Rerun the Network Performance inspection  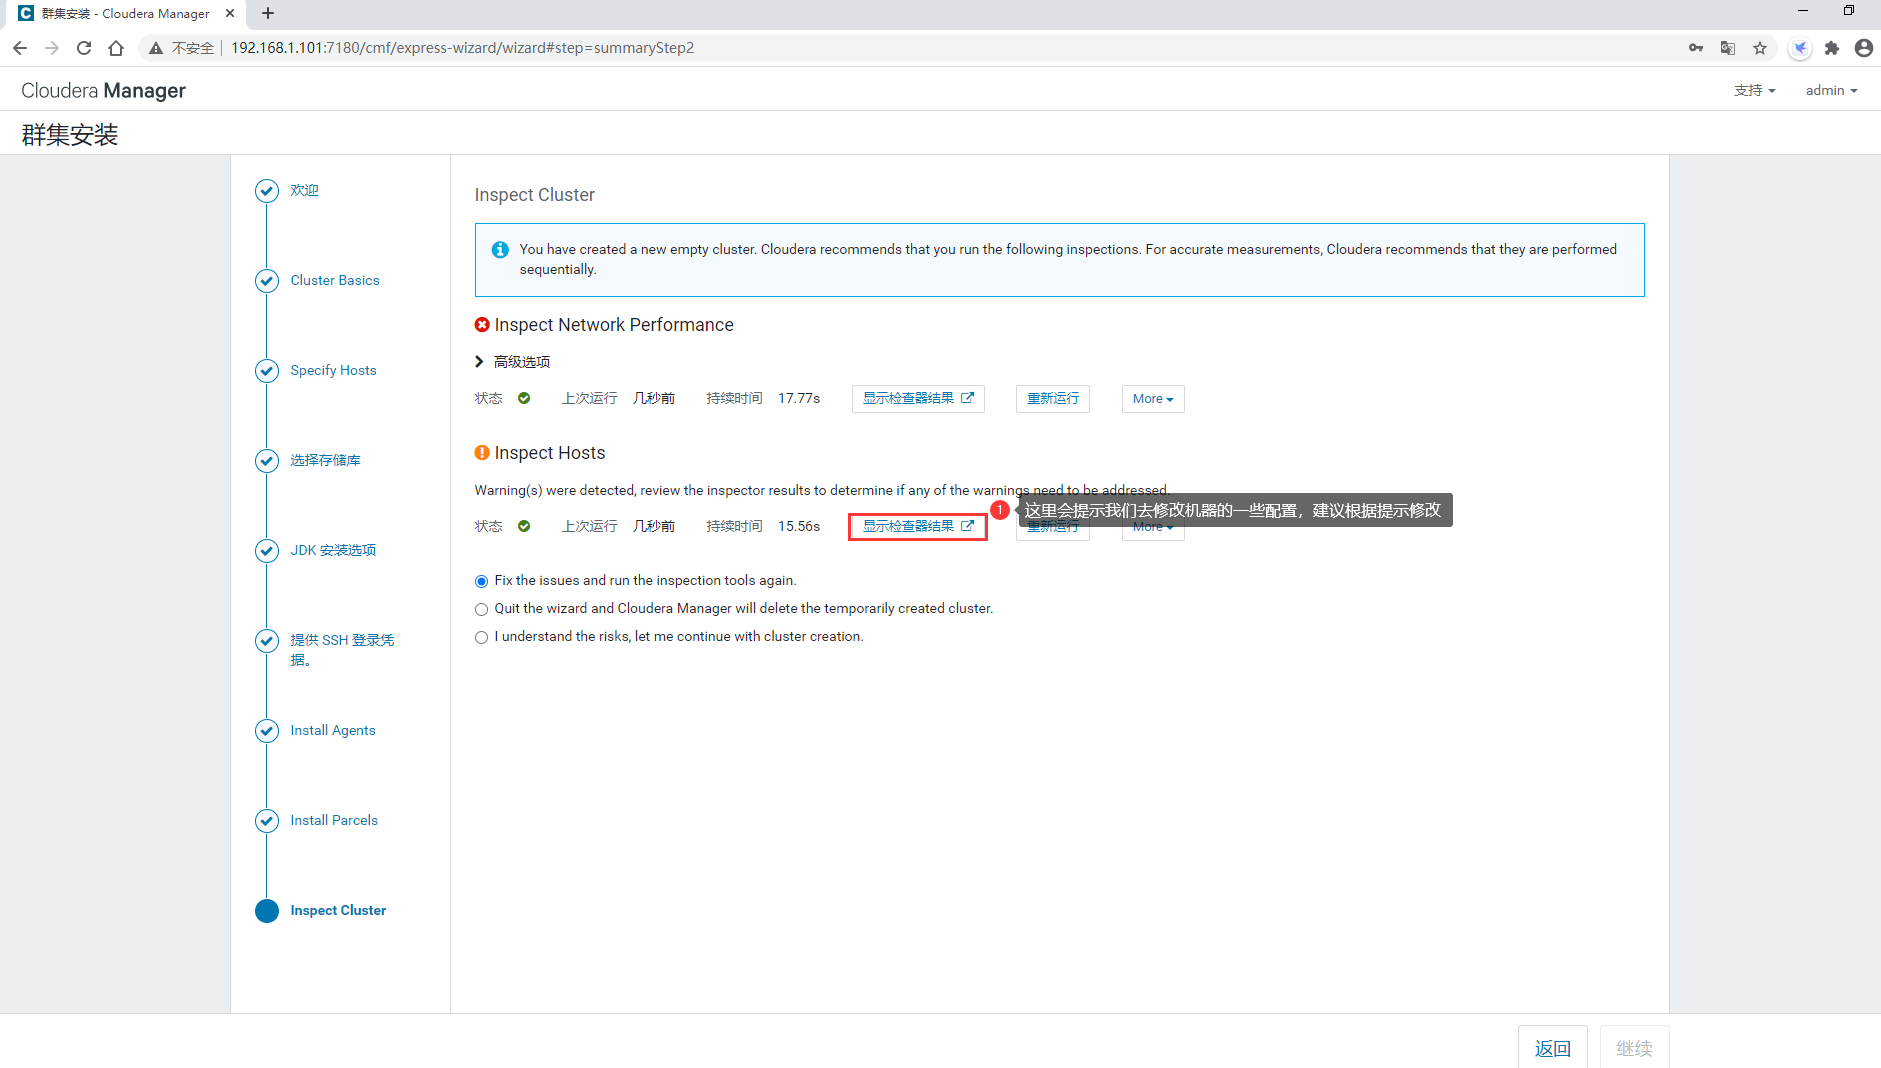pyautogui.click(x=1053, y=398)
